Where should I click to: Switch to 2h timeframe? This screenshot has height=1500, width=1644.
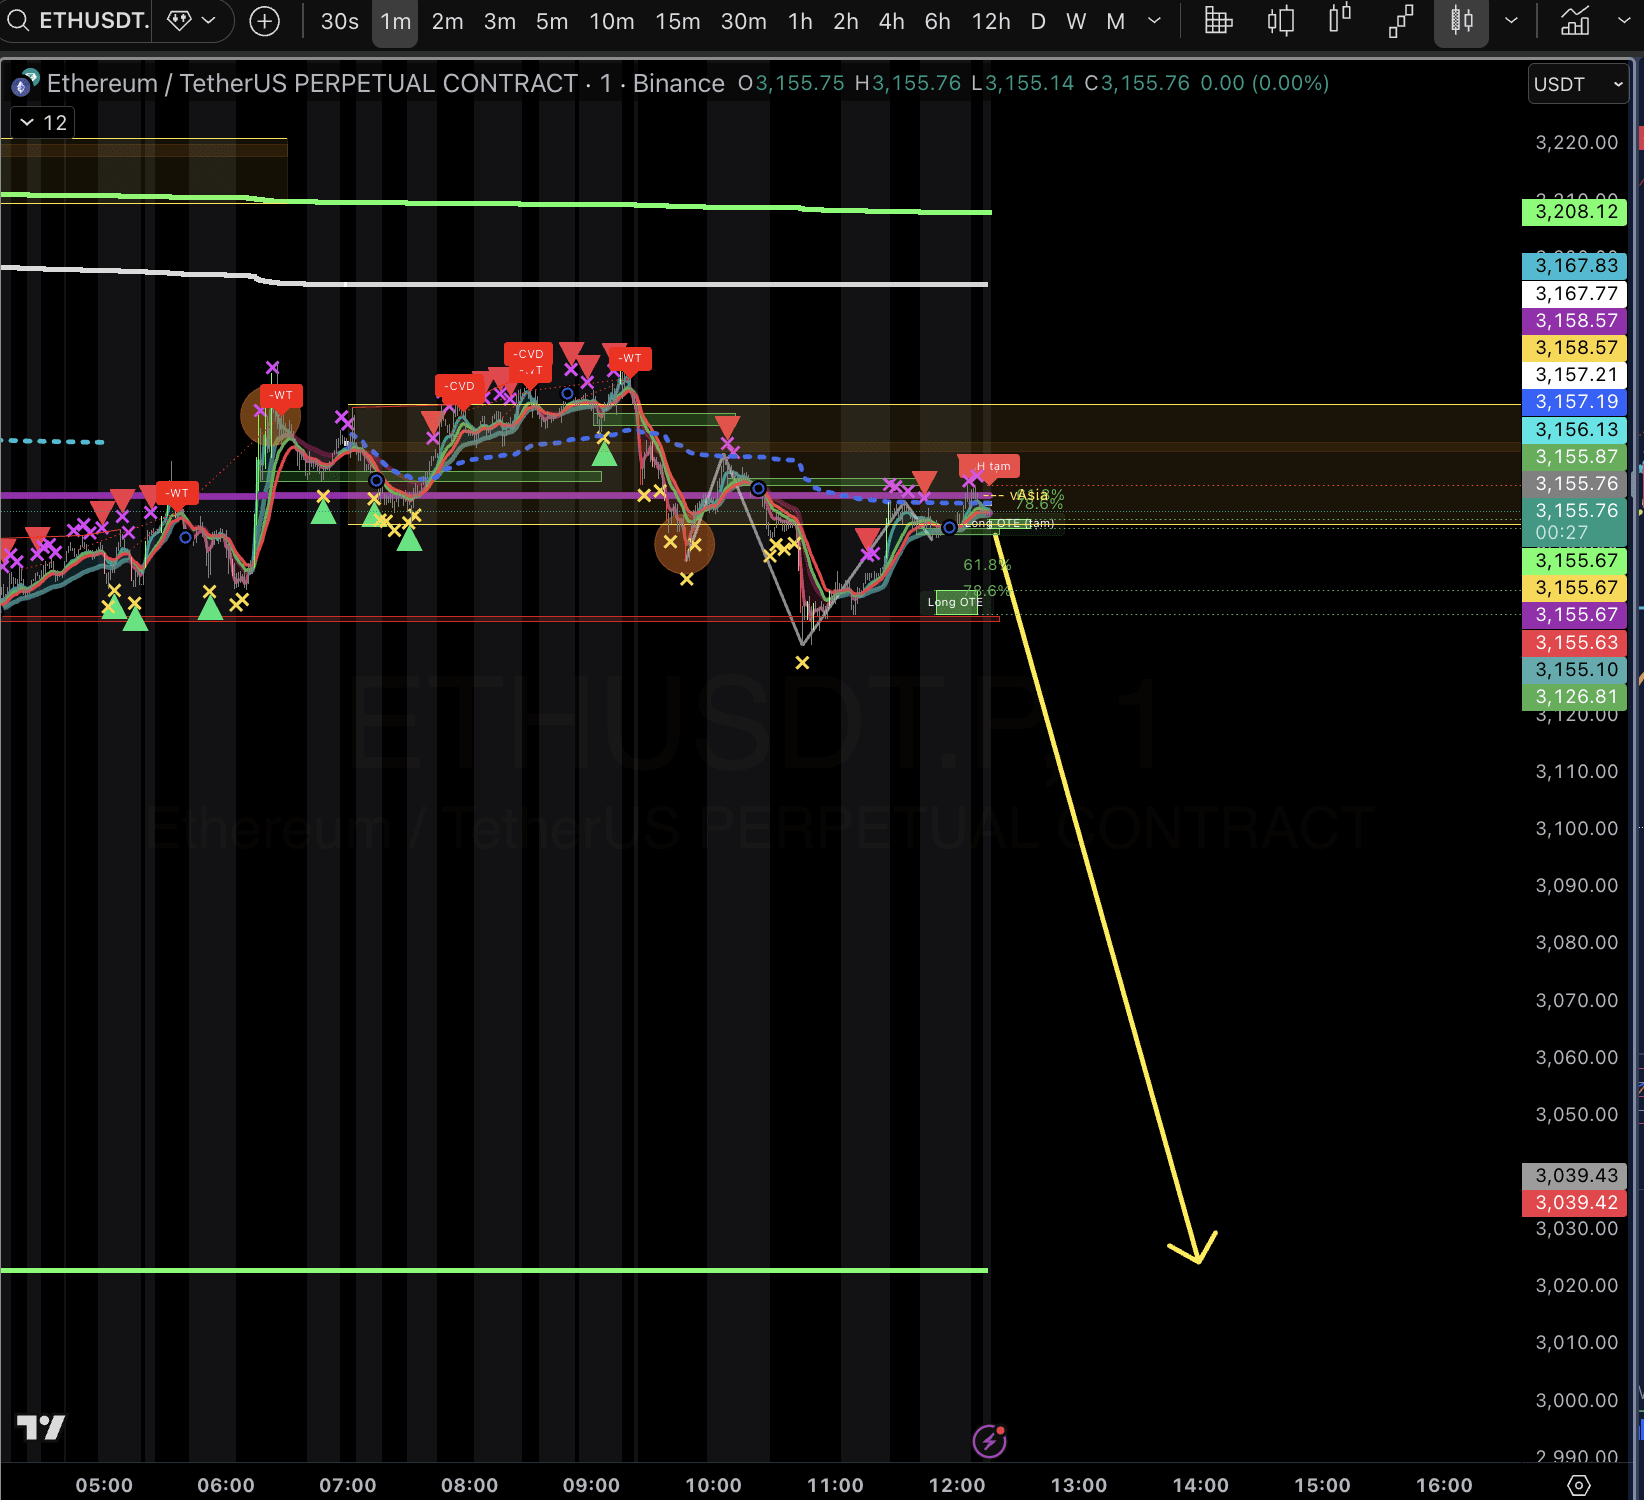(x=846, y=21)
